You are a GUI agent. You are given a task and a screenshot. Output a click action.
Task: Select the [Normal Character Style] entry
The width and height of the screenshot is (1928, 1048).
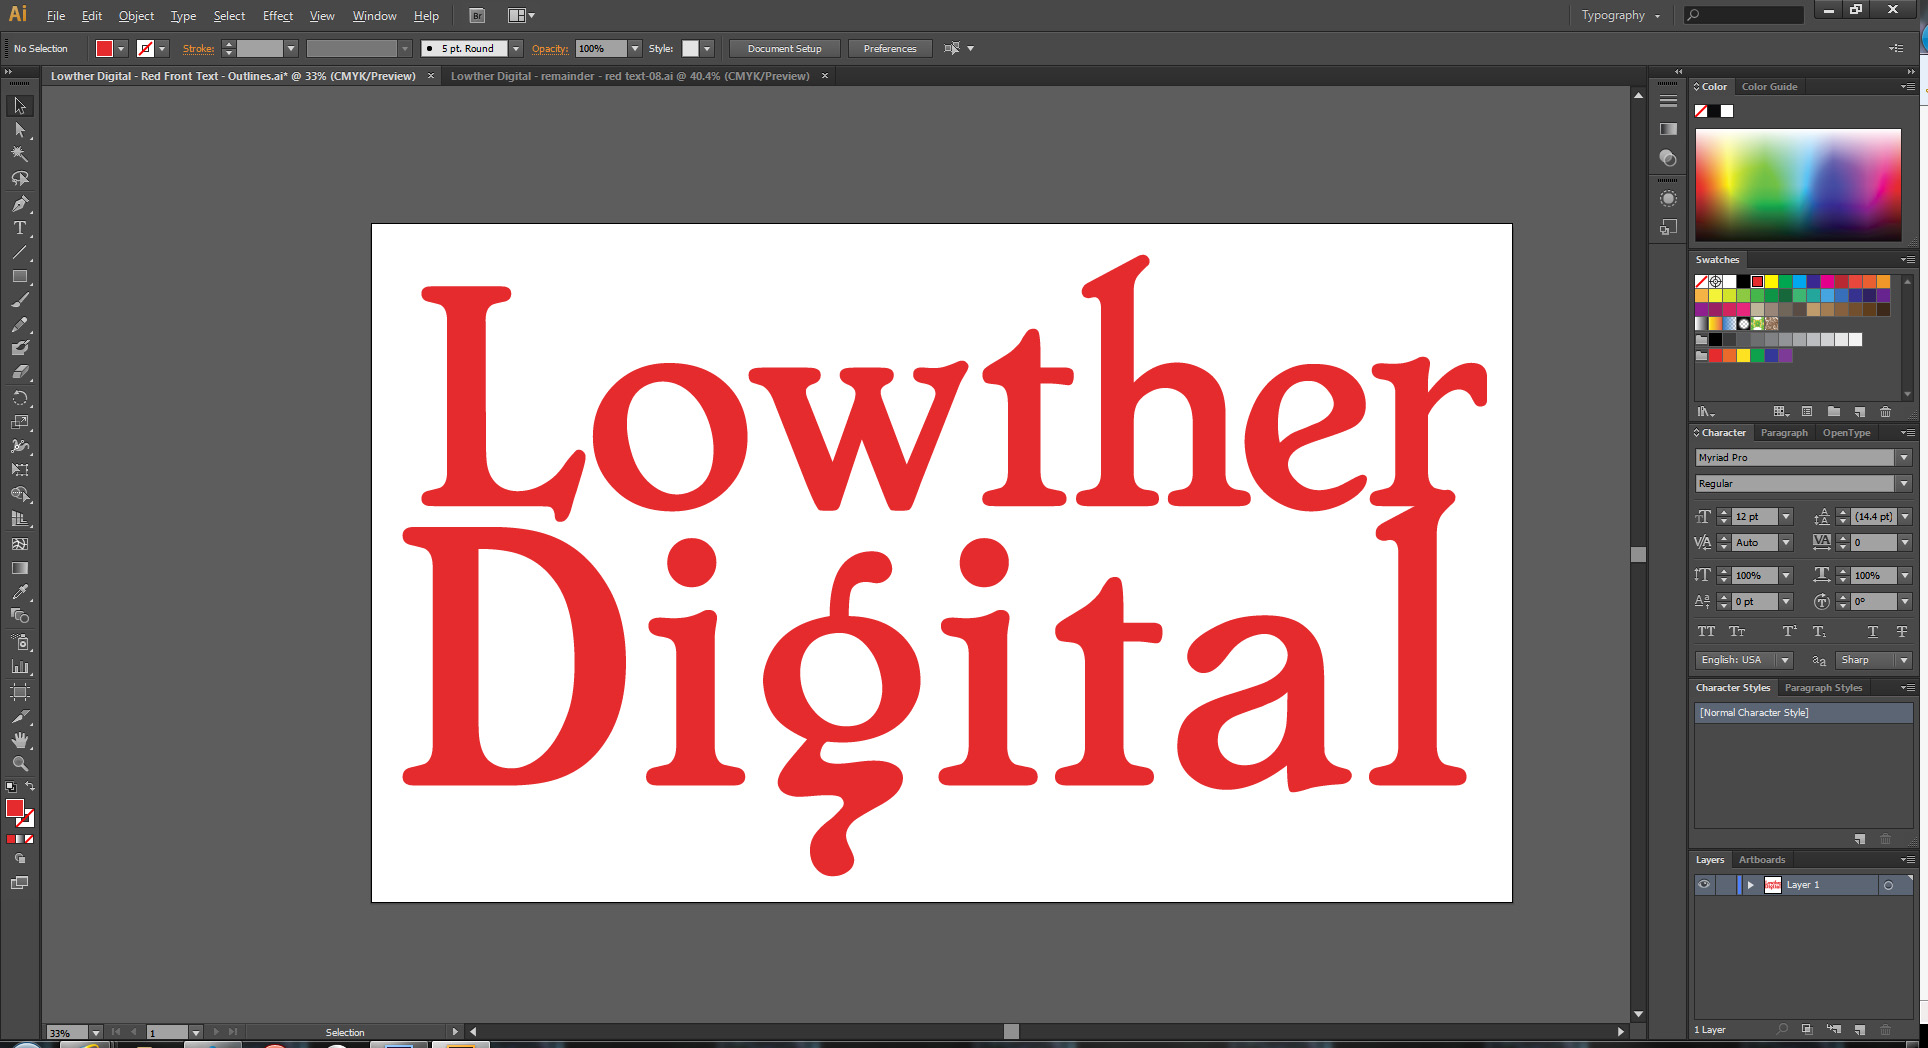(x=1803, y=713)
